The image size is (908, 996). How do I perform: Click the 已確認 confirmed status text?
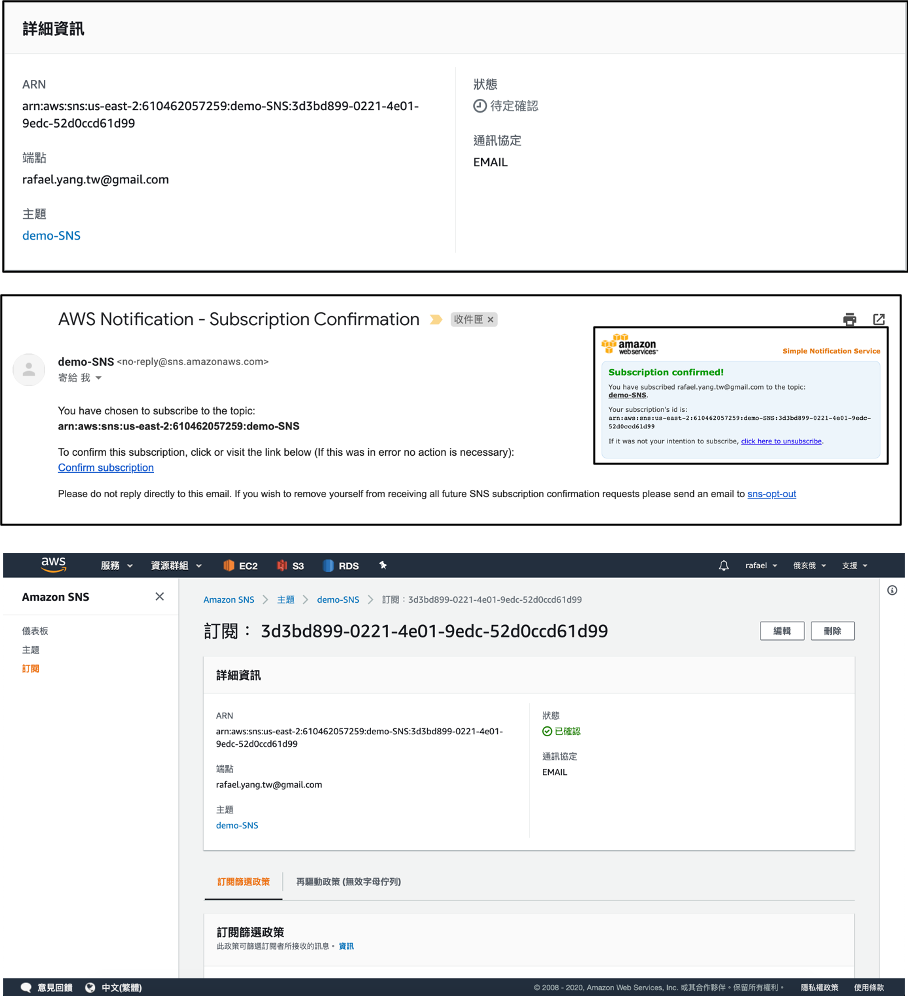pyautogui.click(x=567, y=731)
